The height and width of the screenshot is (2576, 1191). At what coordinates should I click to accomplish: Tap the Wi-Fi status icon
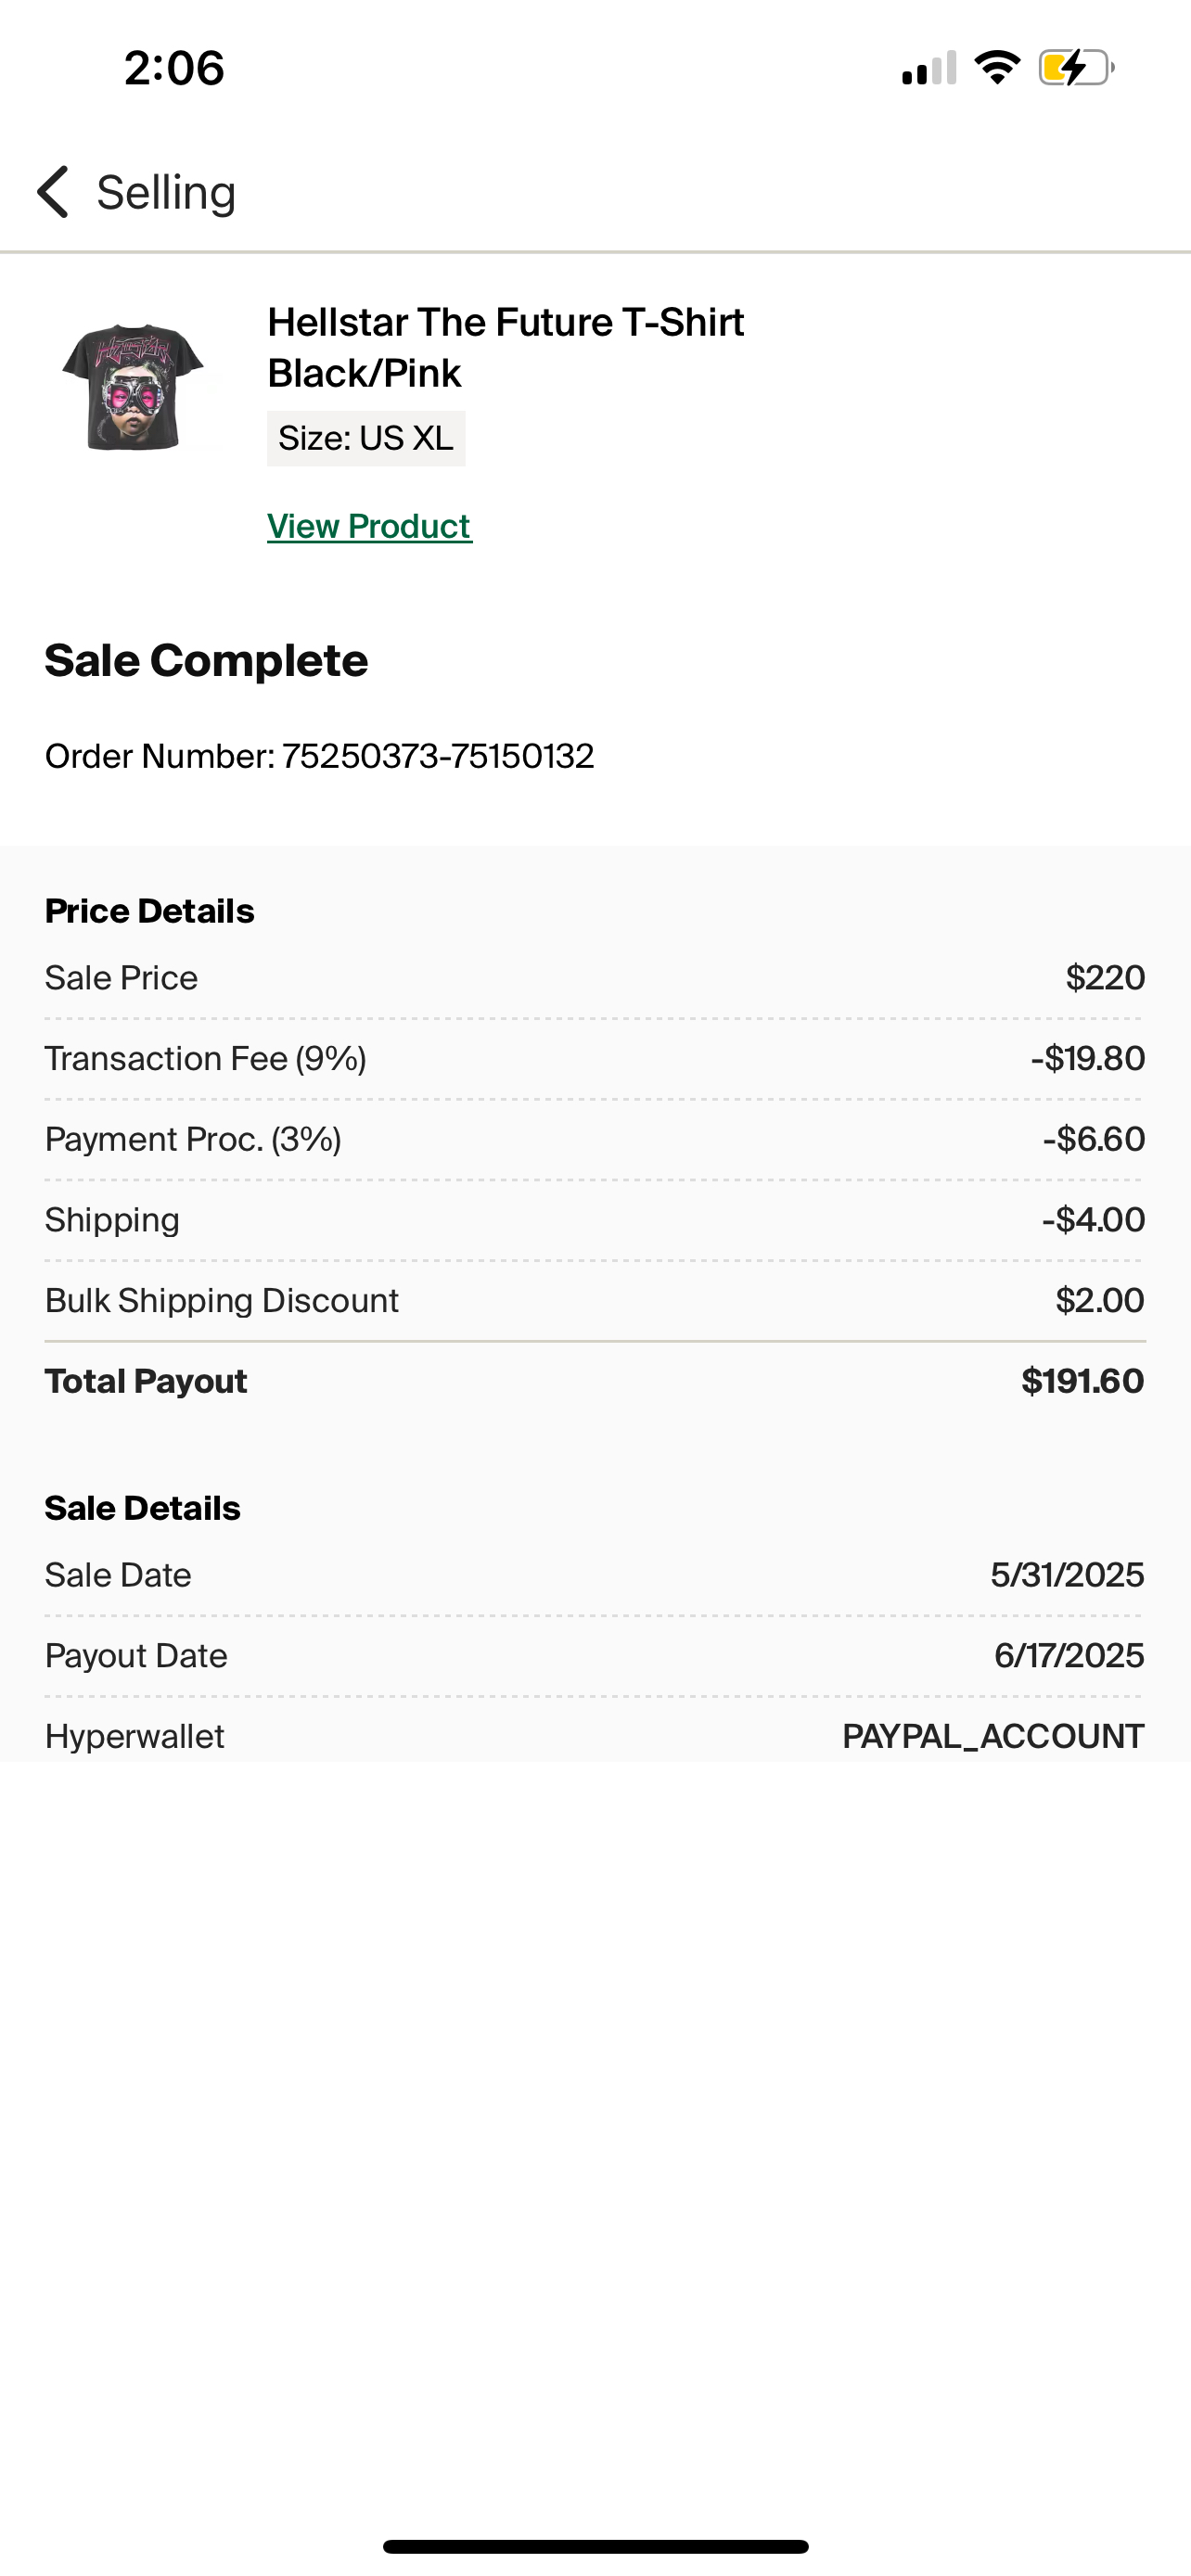pyautogui.click(x=997, y=68)
